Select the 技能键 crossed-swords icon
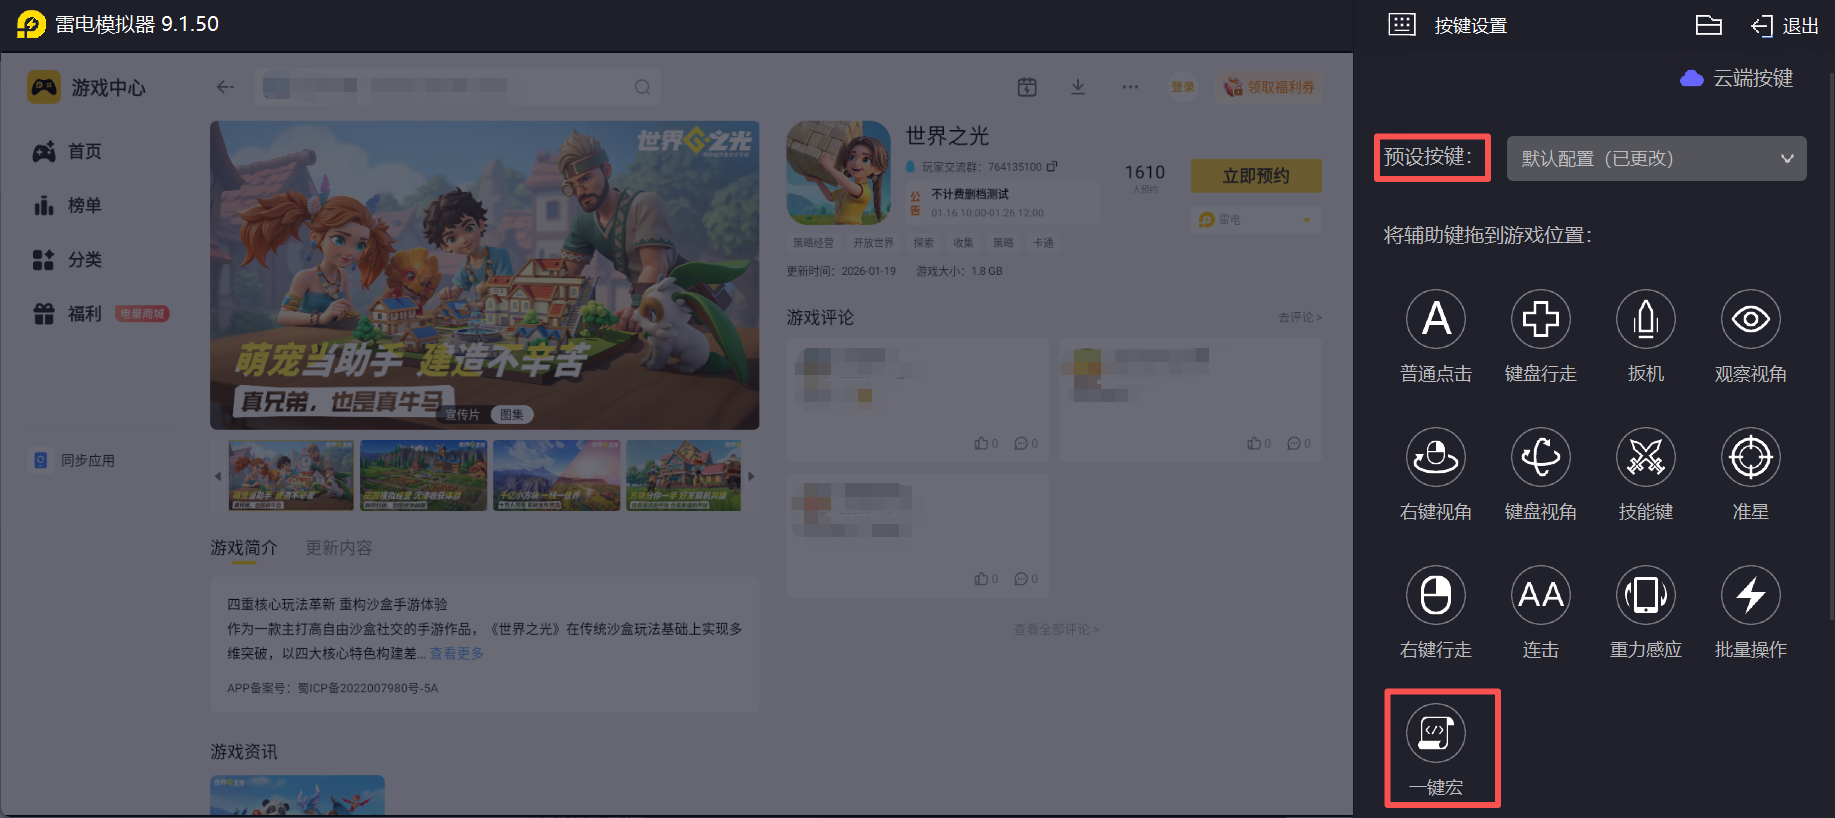The height and width of the screenshot is (818, 1835). point(1646,457)
